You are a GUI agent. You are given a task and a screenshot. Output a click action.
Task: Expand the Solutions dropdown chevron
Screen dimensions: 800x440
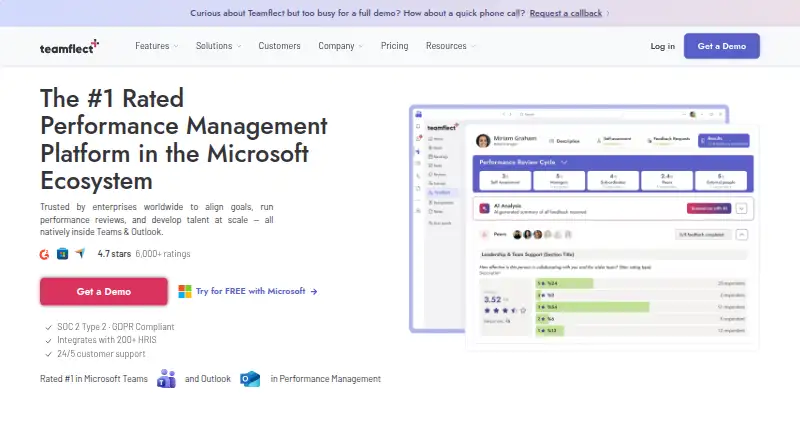[x=239, y=46]
